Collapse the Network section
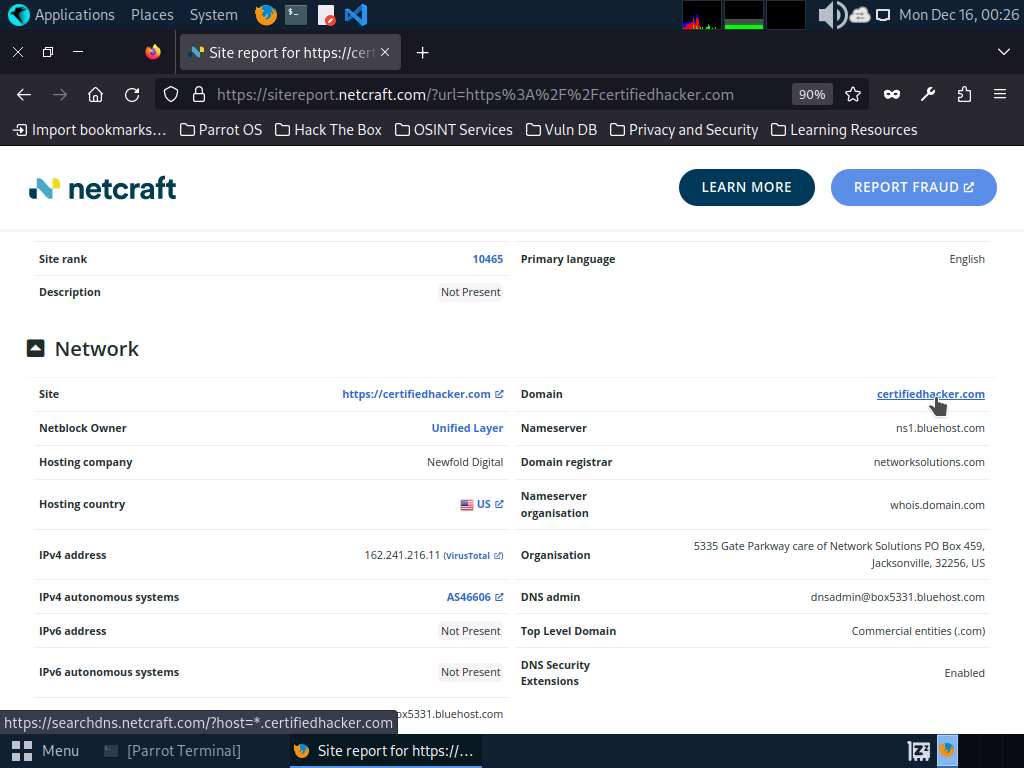 [x=35, y=348]
